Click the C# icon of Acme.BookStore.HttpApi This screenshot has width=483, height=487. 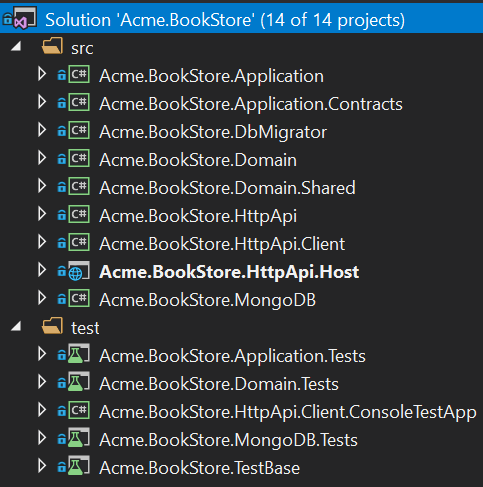point(79,214)
